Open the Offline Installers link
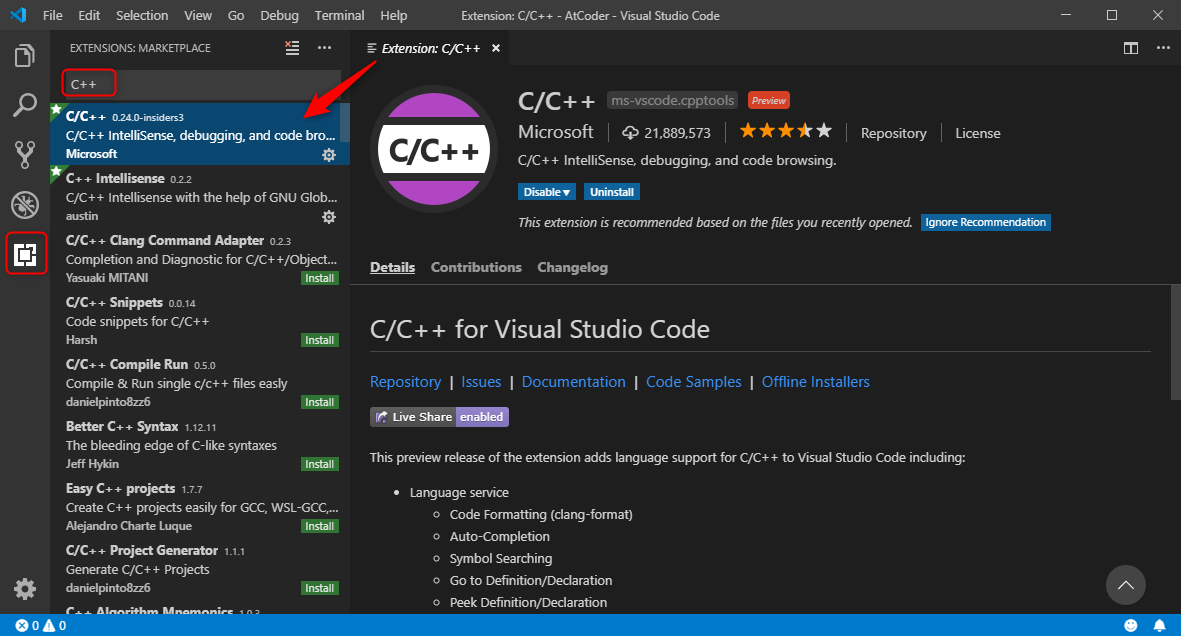 click(815, 382)
